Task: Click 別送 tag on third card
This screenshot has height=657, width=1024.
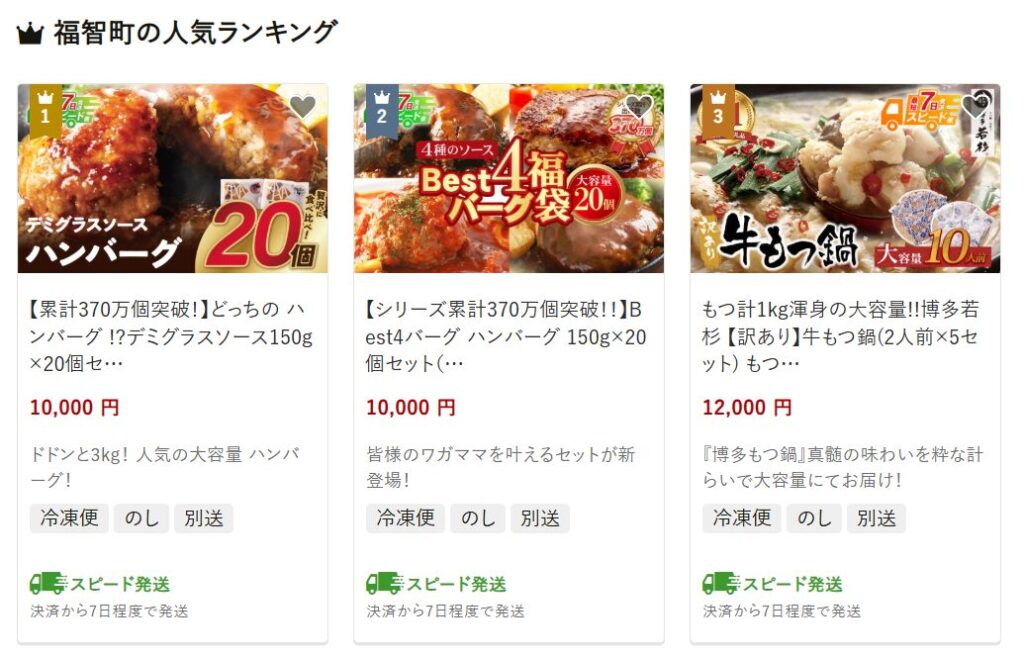Action: click(876, 519)
